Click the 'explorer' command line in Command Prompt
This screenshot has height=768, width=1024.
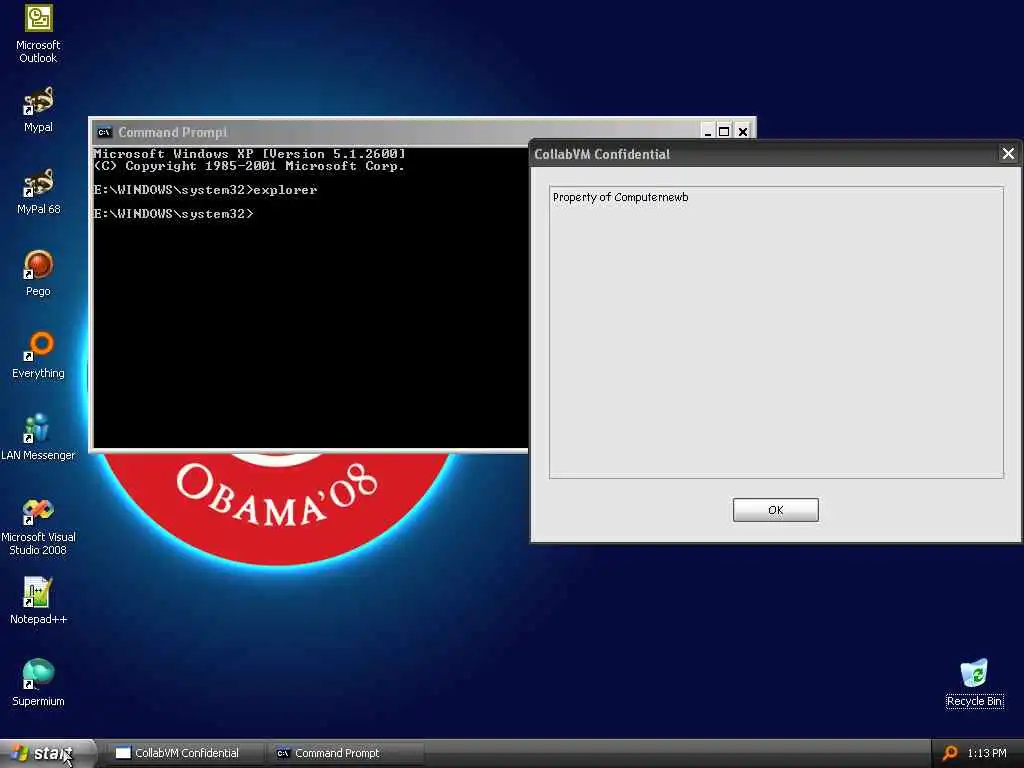(205, 190)
